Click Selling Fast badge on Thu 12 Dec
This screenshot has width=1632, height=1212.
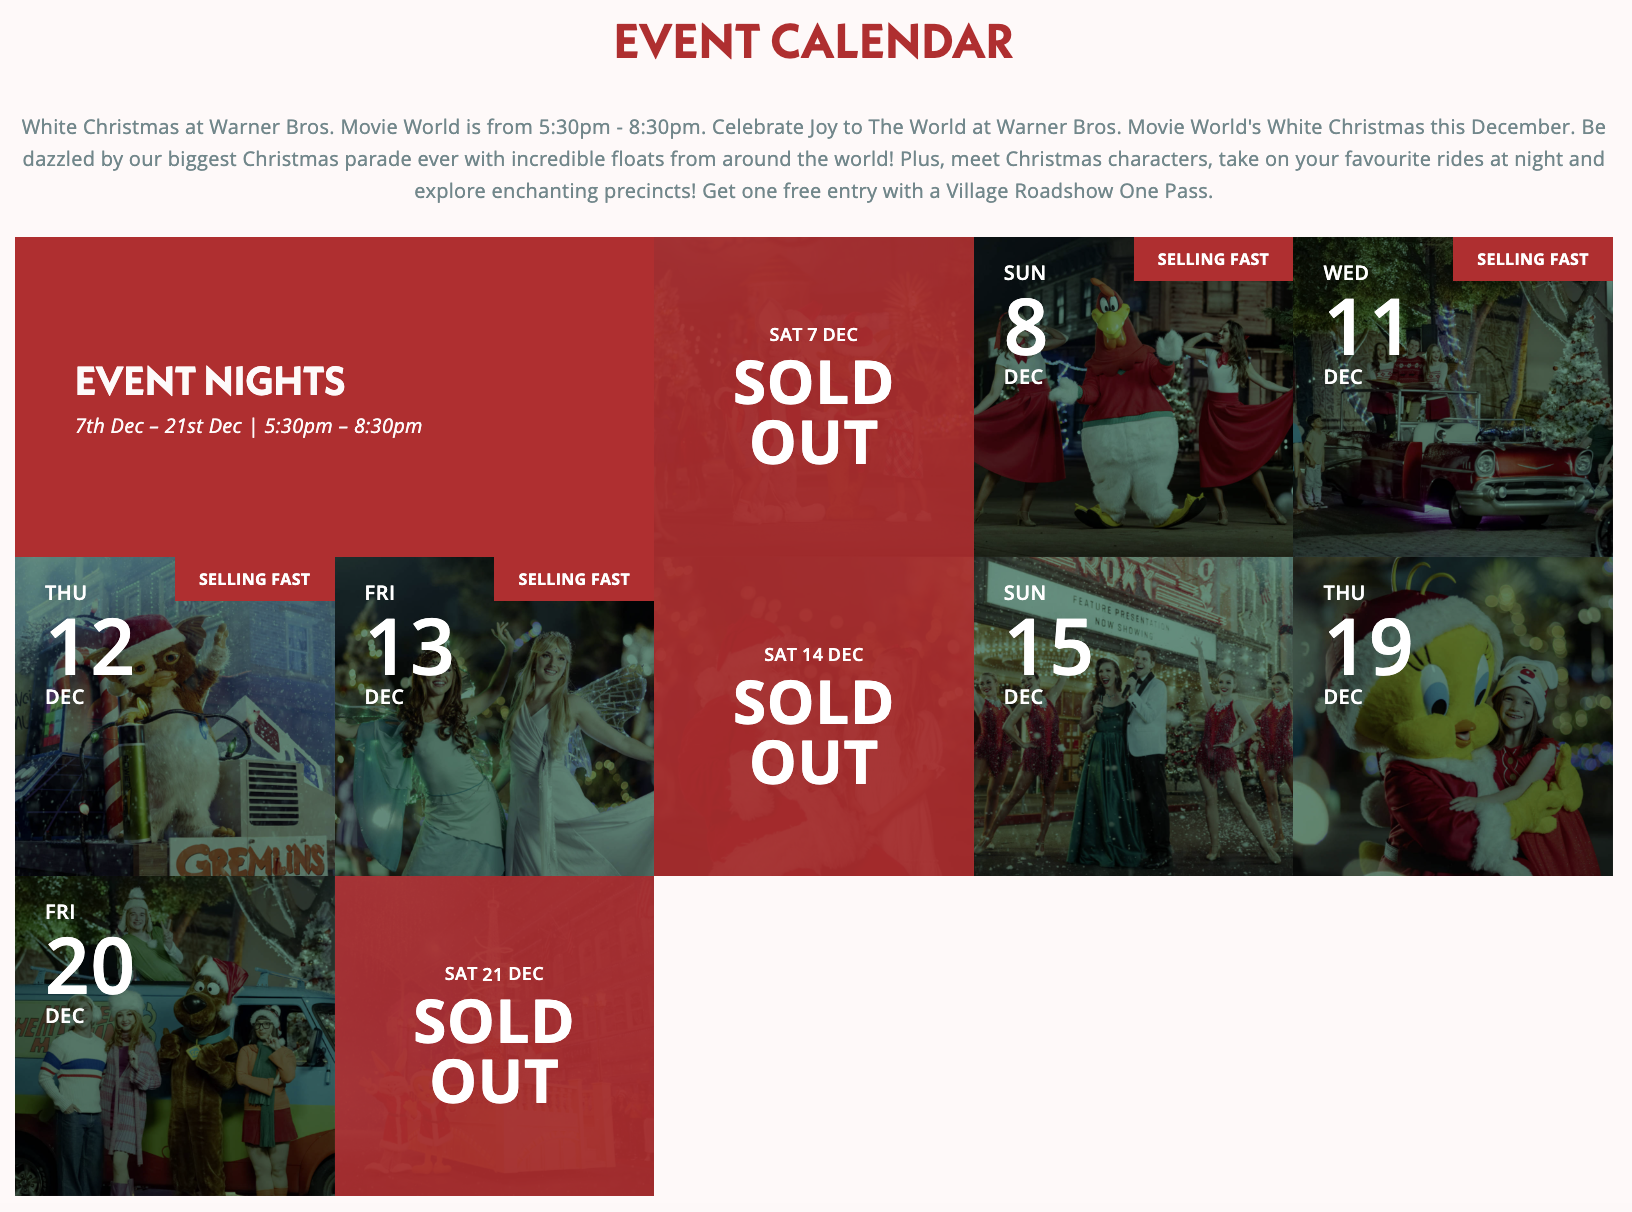click(255, 579)
